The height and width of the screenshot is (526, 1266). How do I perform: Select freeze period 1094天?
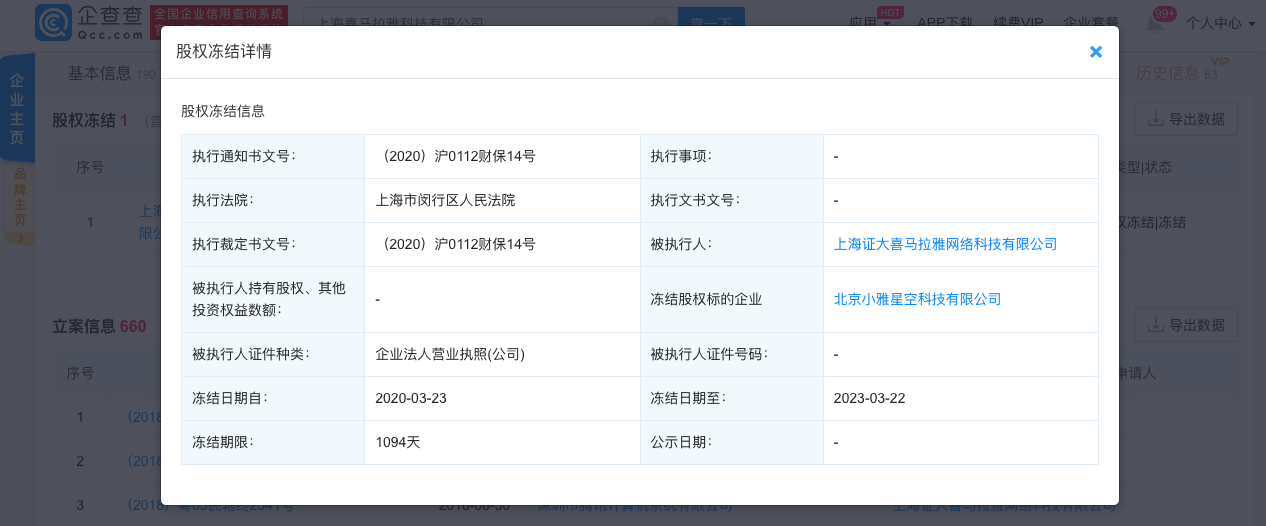pos(397,442)
